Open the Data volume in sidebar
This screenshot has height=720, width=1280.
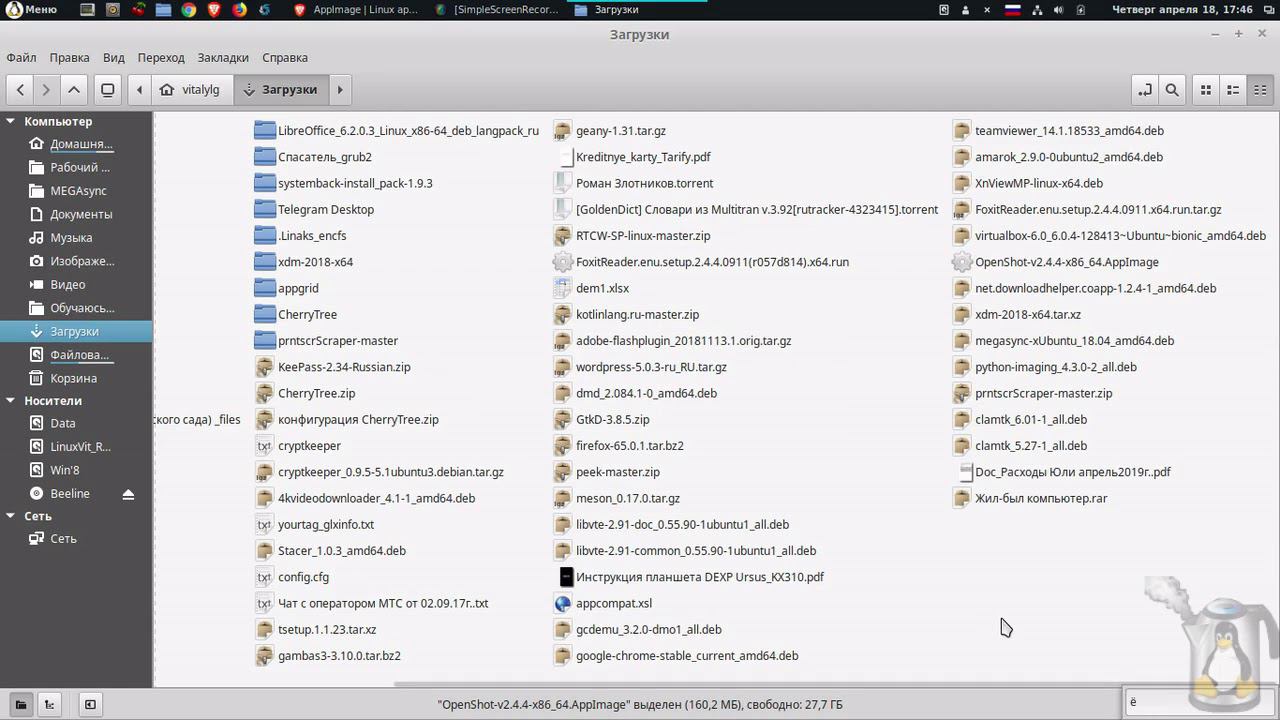click(x=76, y=423)
